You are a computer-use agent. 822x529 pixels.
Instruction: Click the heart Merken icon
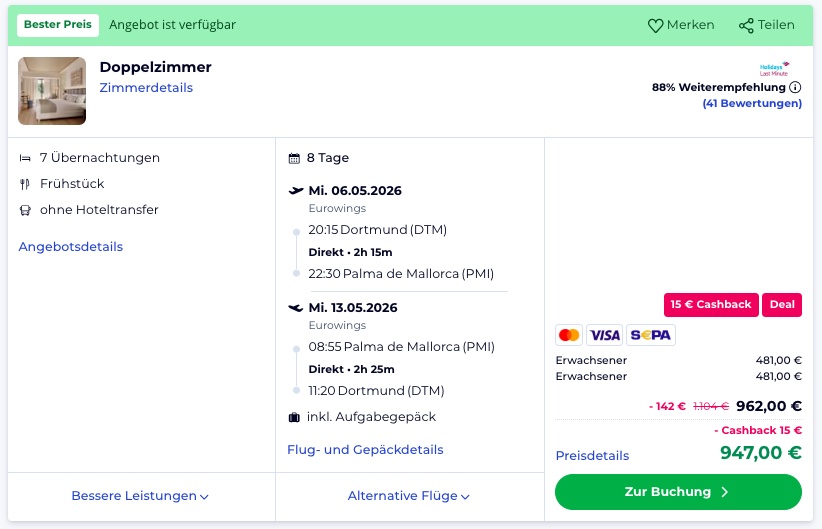pyautogui.click(x=655, y=25)
